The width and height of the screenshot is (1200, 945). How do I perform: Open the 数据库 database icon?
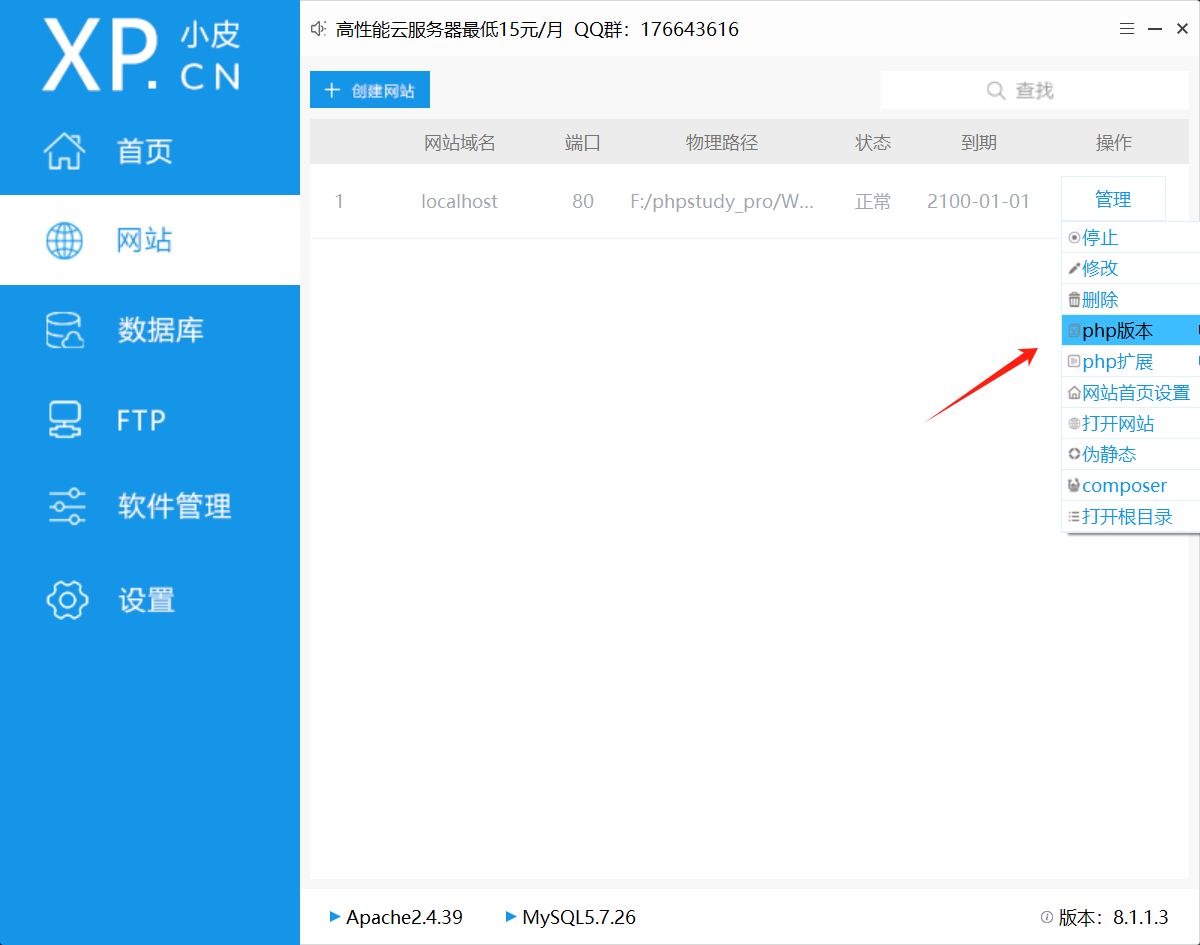pyautogui.click(x=65, y=330)
